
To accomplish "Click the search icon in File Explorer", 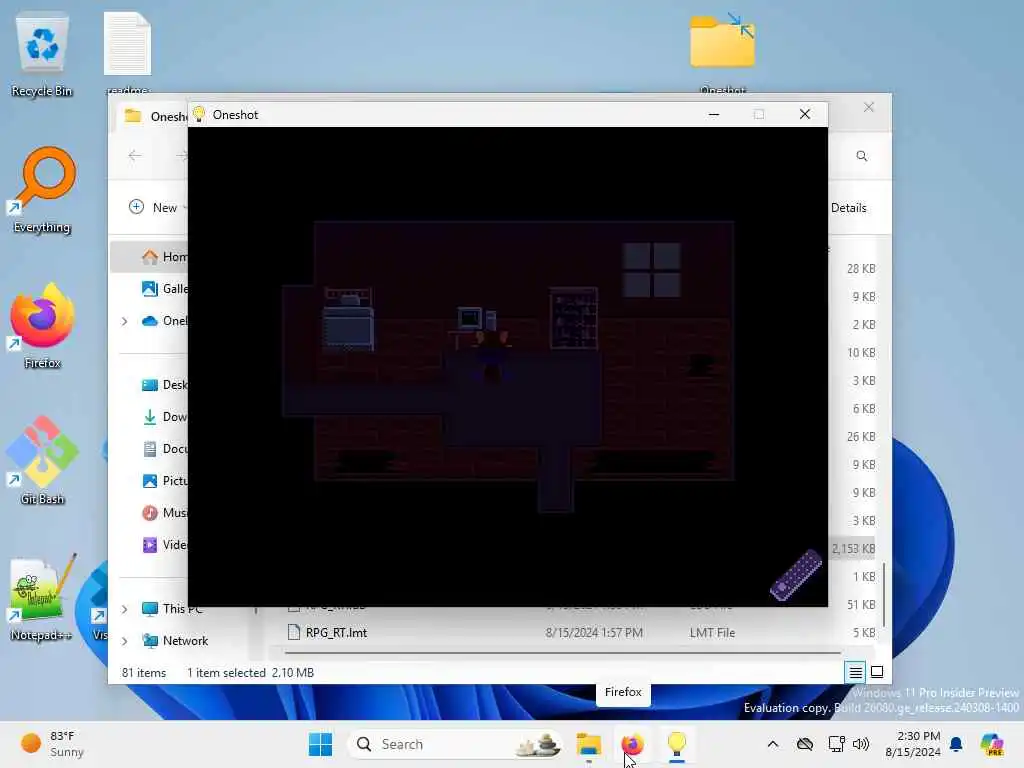I will (861, 156).
